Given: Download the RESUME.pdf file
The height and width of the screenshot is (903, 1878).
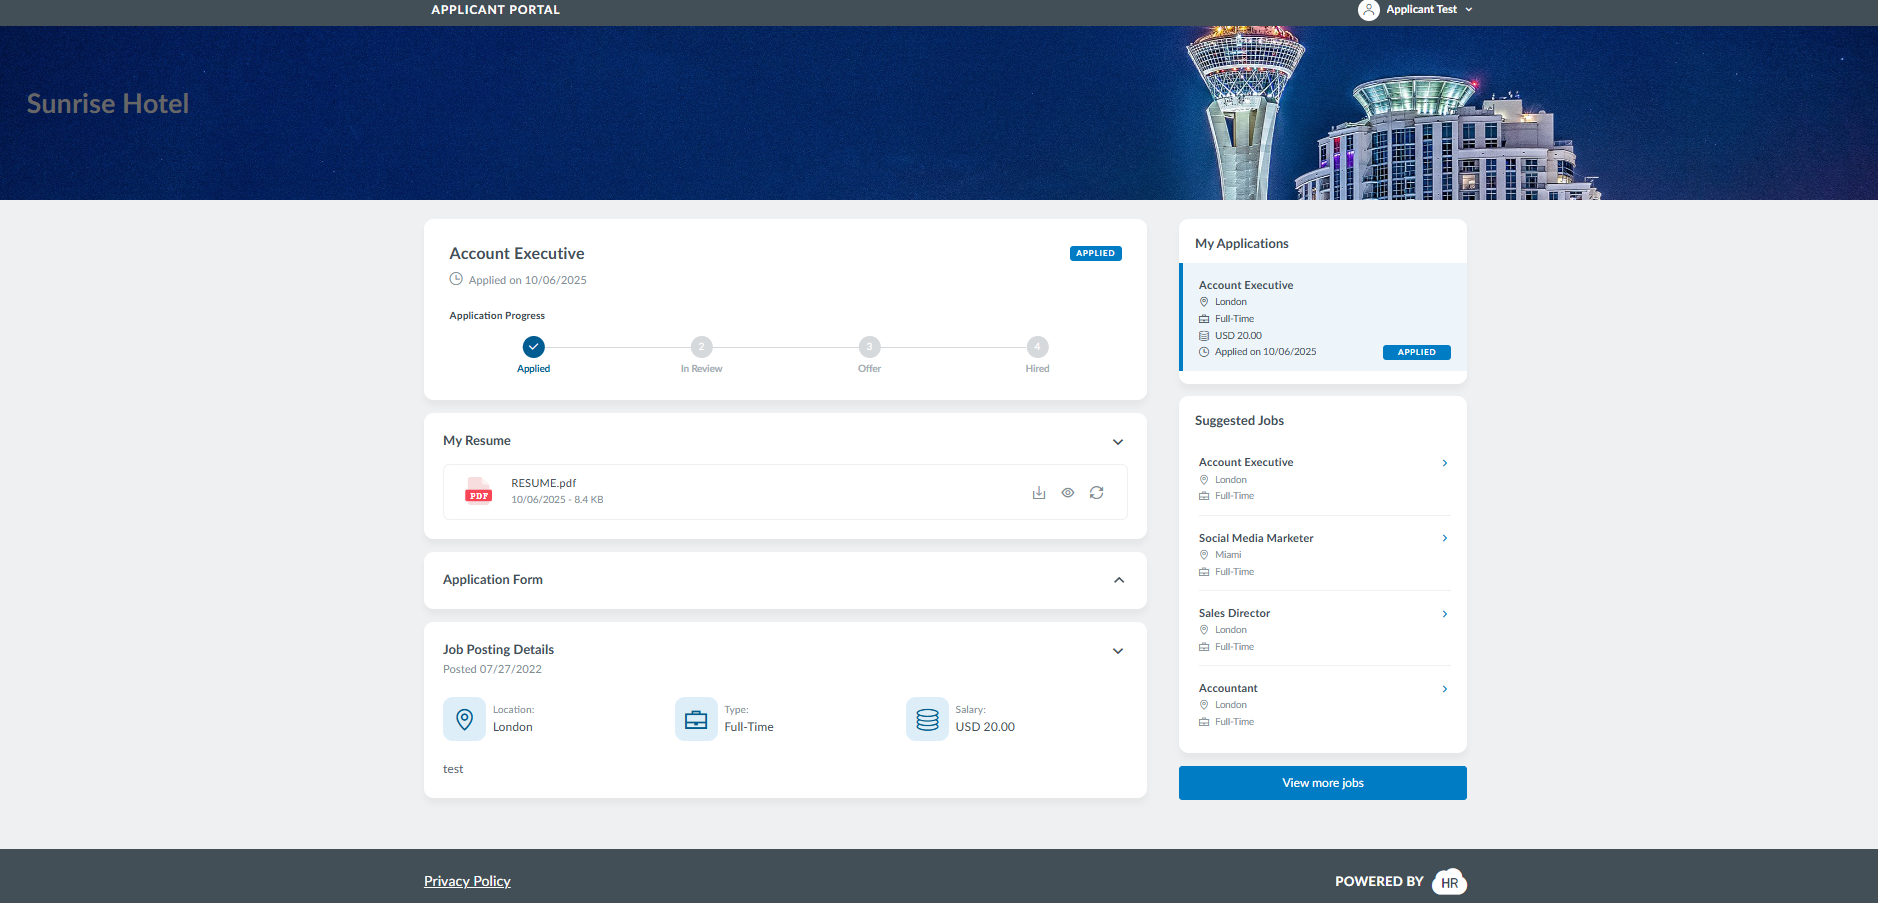Looking at the screenshot, I should click(1039, 493).
